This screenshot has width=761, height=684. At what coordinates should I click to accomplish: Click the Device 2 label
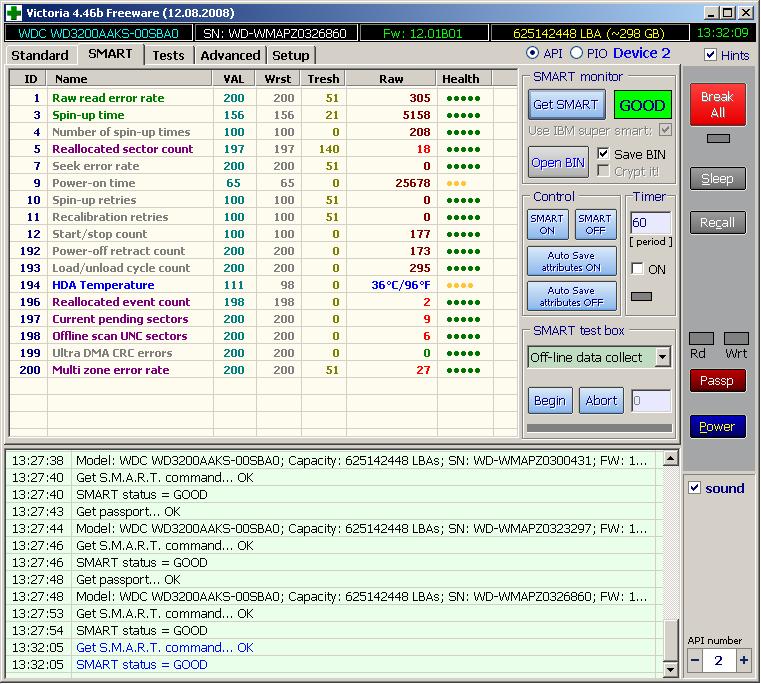click(642, 53)
